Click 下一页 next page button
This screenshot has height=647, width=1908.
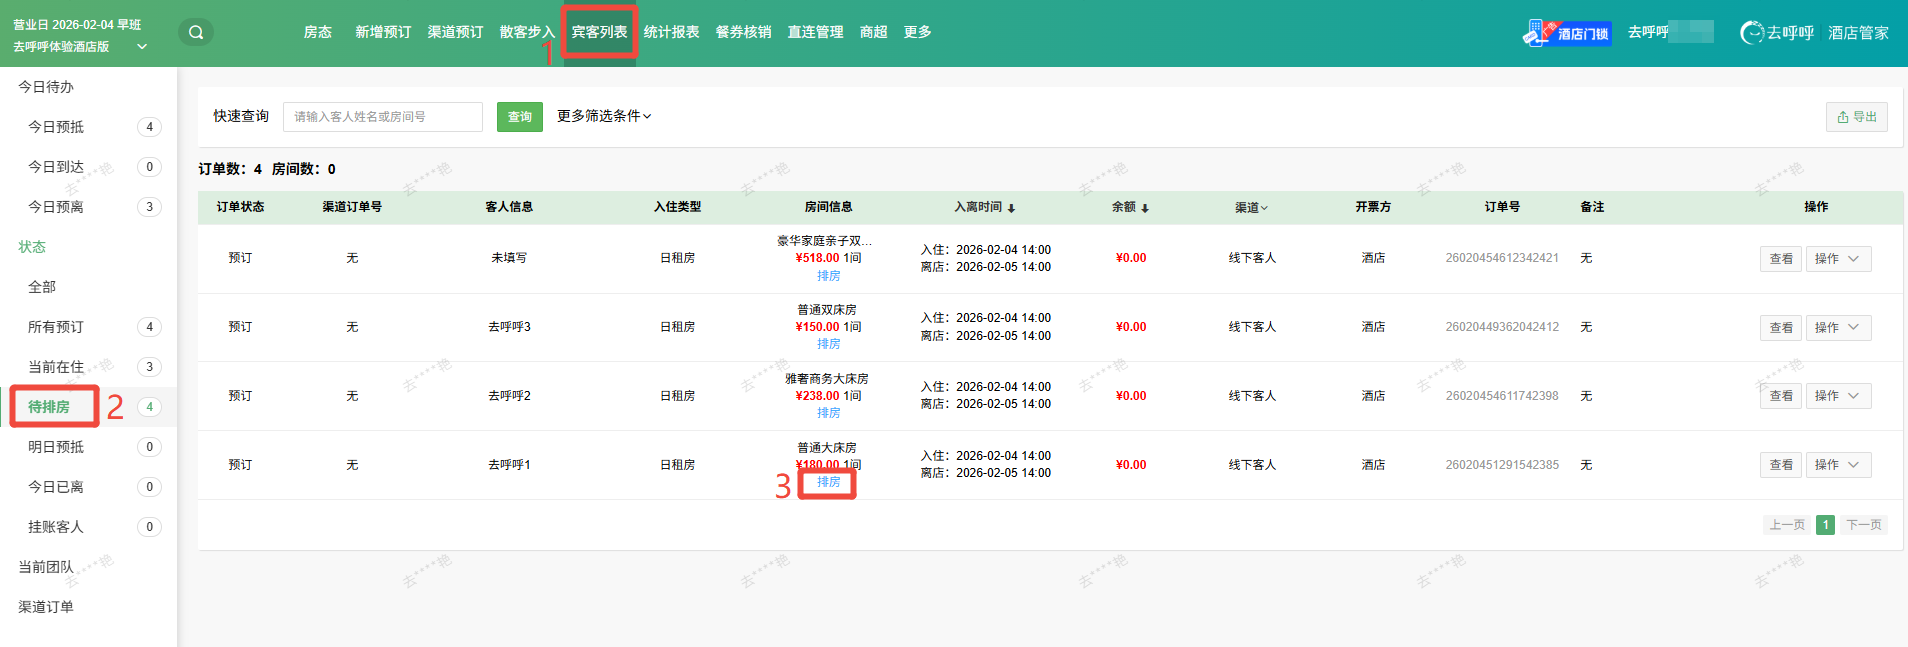(x=1863, y=525)
